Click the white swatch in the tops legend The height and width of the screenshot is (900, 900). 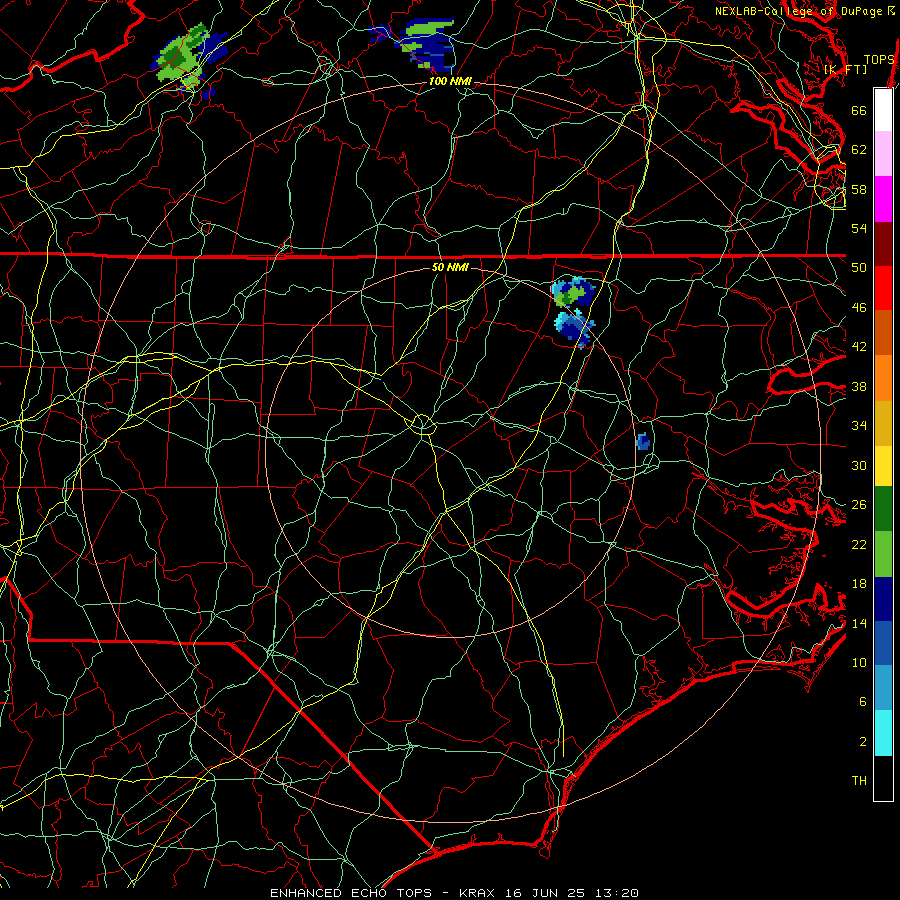tap(883, 110)
